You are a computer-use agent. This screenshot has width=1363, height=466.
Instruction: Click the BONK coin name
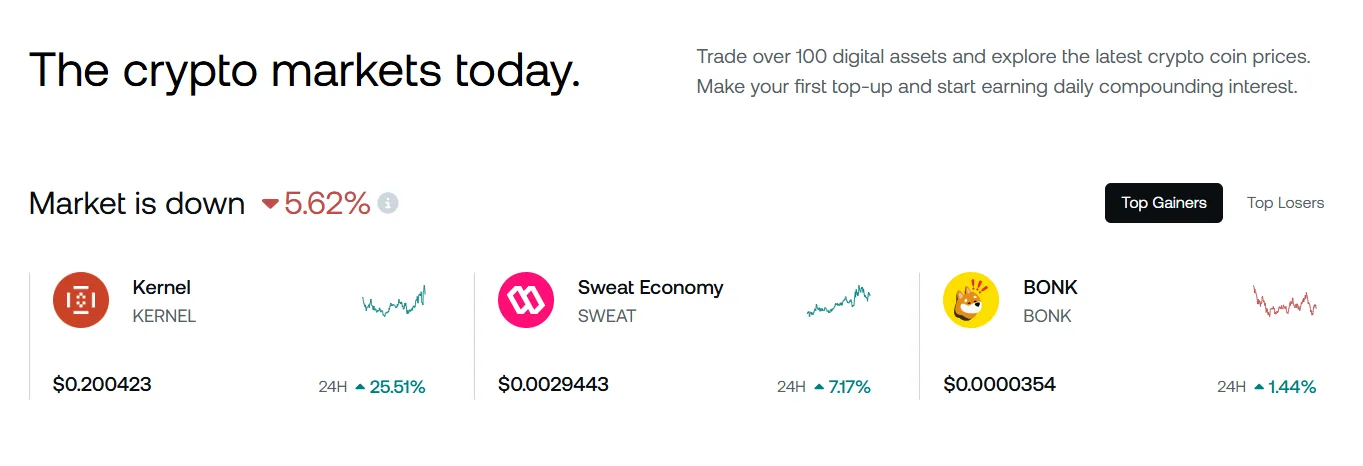[x=1050, y=287]
